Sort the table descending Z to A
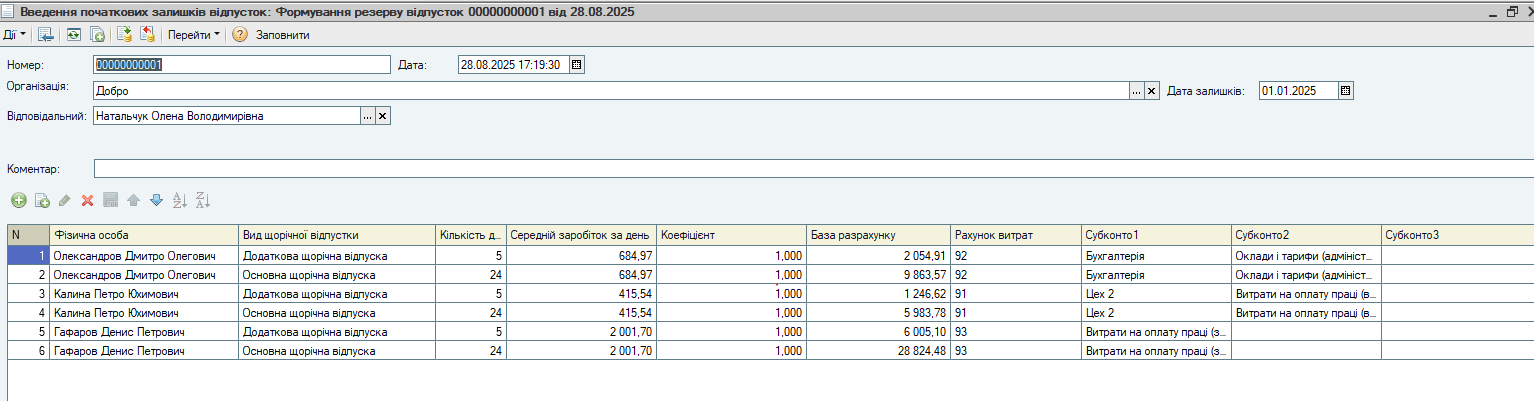Screen dimensions: 1534x401 pos(203,201)
